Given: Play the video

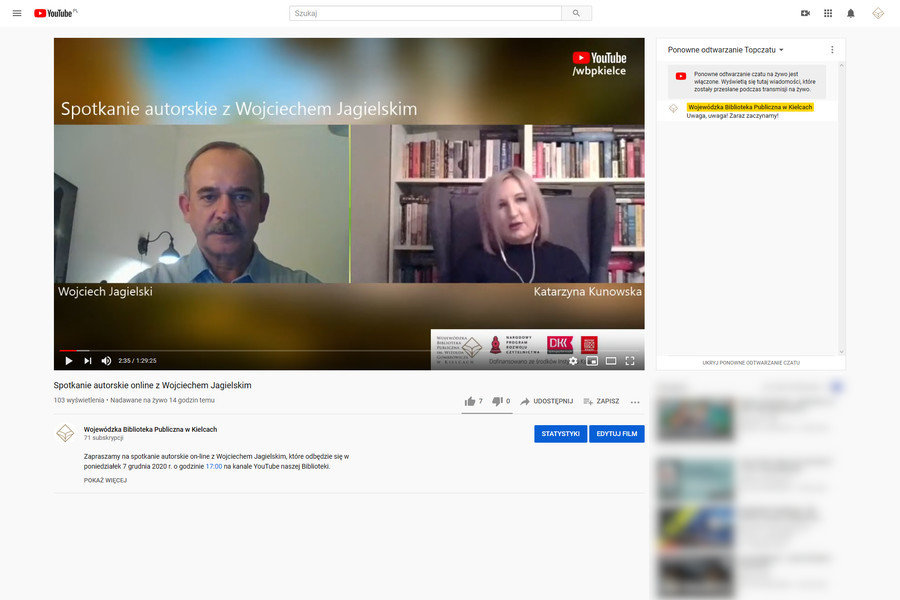Looking at the screenshot, I should 69,361.
